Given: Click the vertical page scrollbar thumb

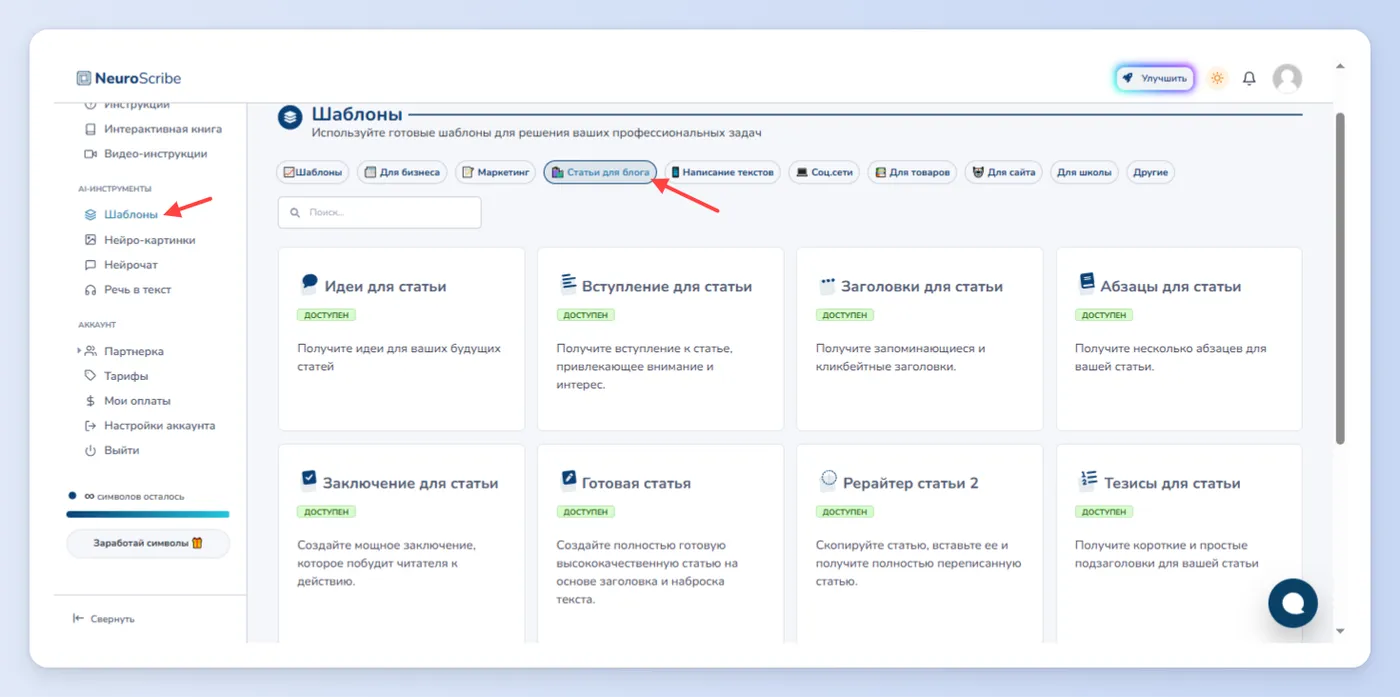Looking at the screenshot, I should pos(1340,277).
